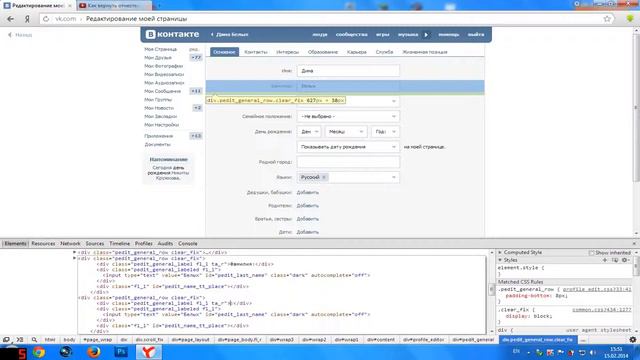Collapse the Computed Style section
The width and height of the screenshot is (640, 360).
500,252
